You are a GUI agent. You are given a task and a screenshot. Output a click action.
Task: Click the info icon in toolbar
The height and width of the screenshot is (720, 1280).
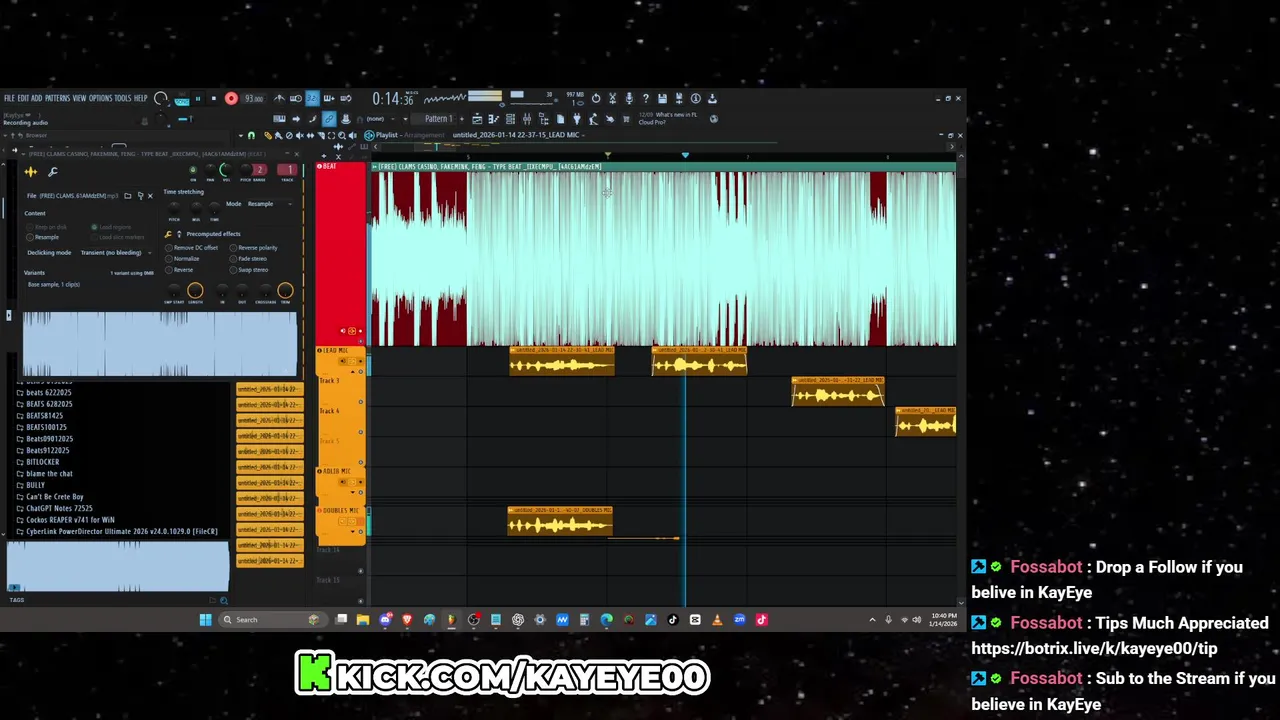(x=695, y=98)
